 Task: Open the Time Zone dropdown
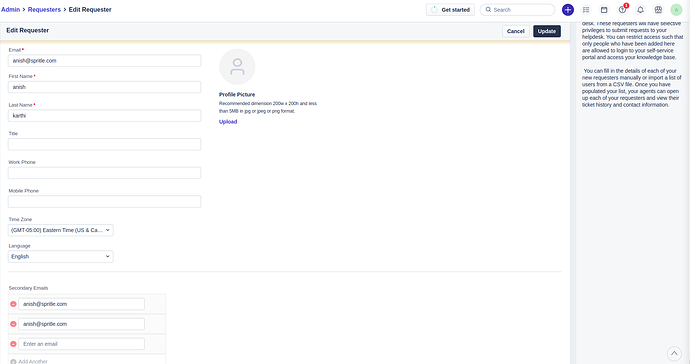[61, 230]
